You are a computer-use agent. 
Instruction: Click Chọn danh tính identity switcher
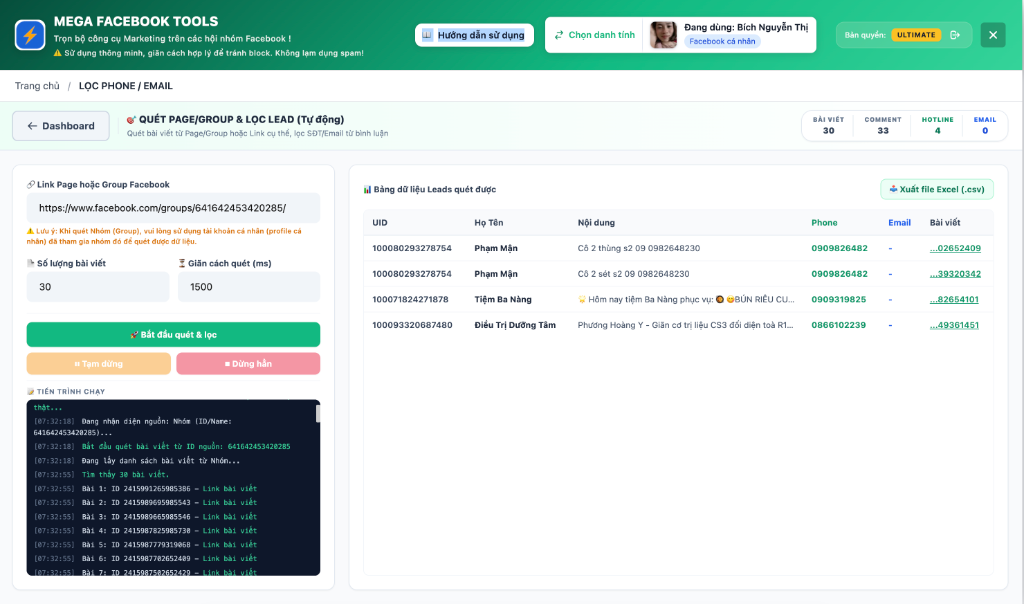tap(595, 35)
